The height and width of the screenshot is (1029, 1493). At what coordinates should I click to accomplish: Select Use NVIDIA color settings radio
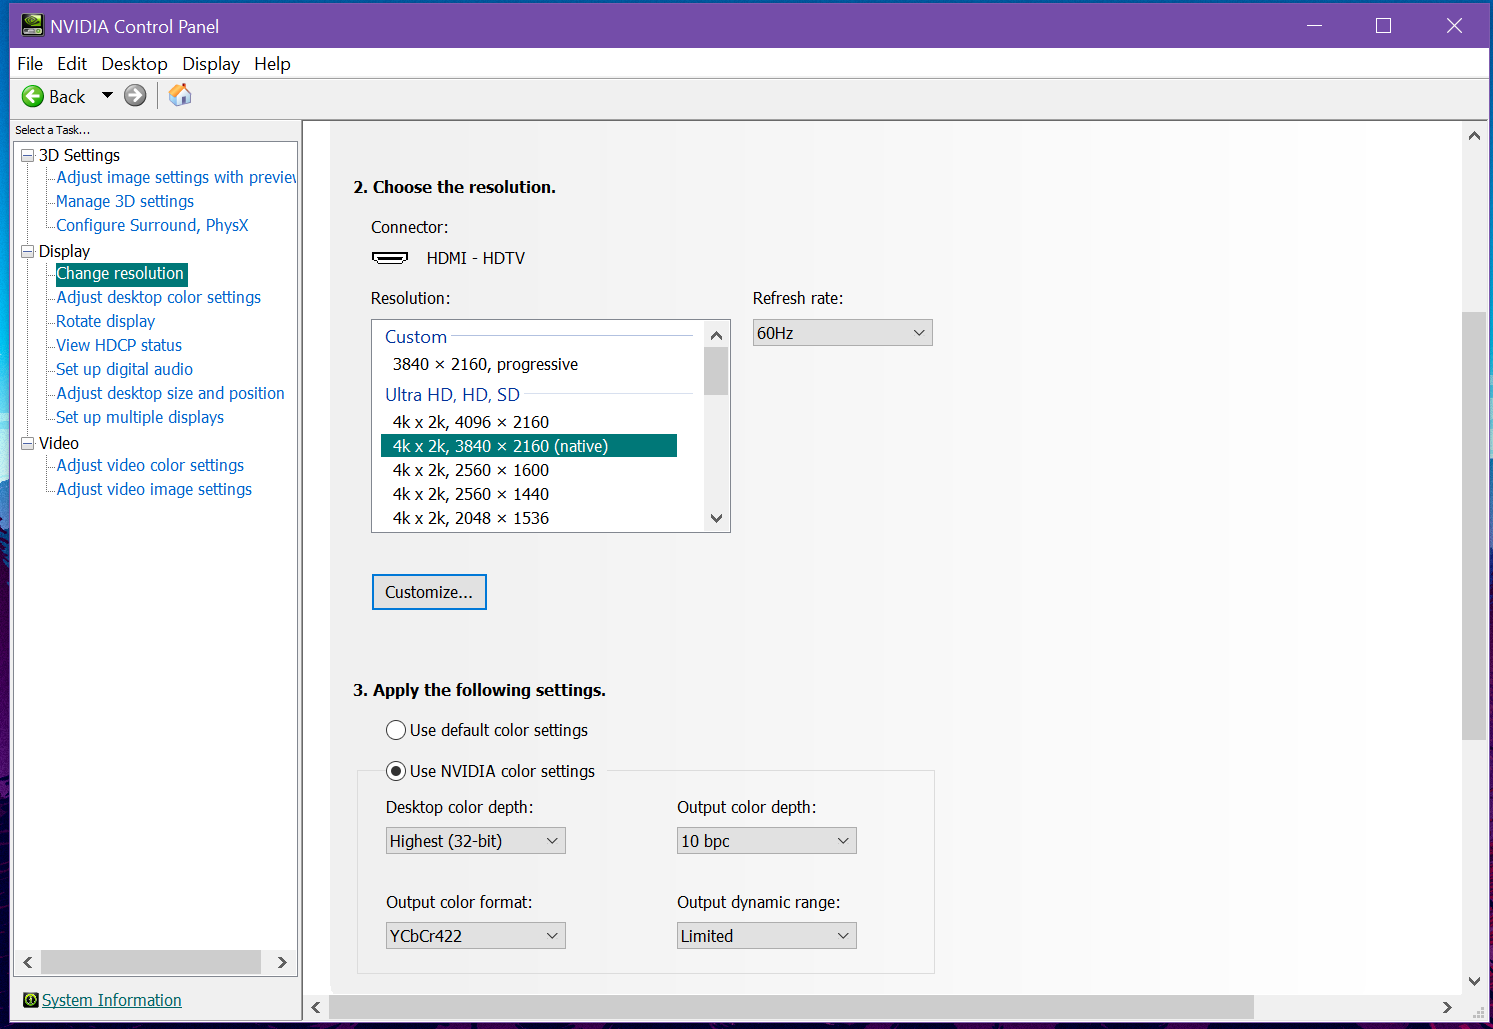pyautogui.click(x=396, y=771)
